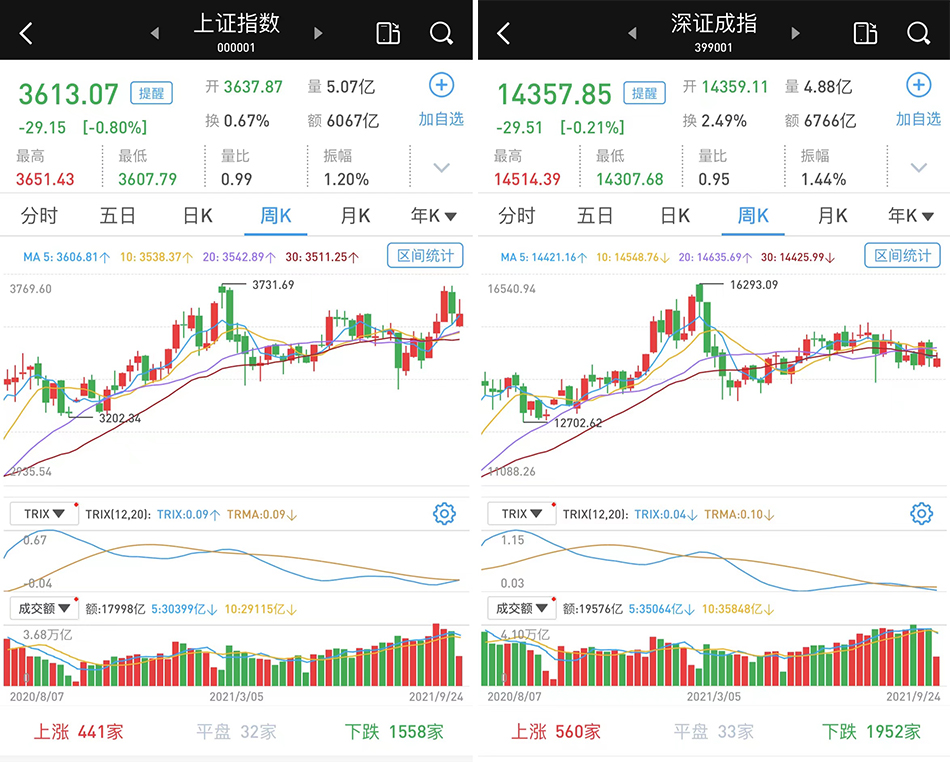Viewport: 950px width, 762px height.
Task: Open search on 深证成指 panel
Action: click(918, 33)
